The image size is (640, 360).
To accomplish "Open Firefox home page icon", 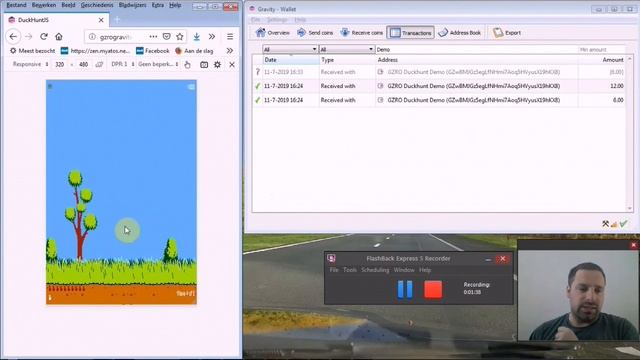I will pos(59,37).
